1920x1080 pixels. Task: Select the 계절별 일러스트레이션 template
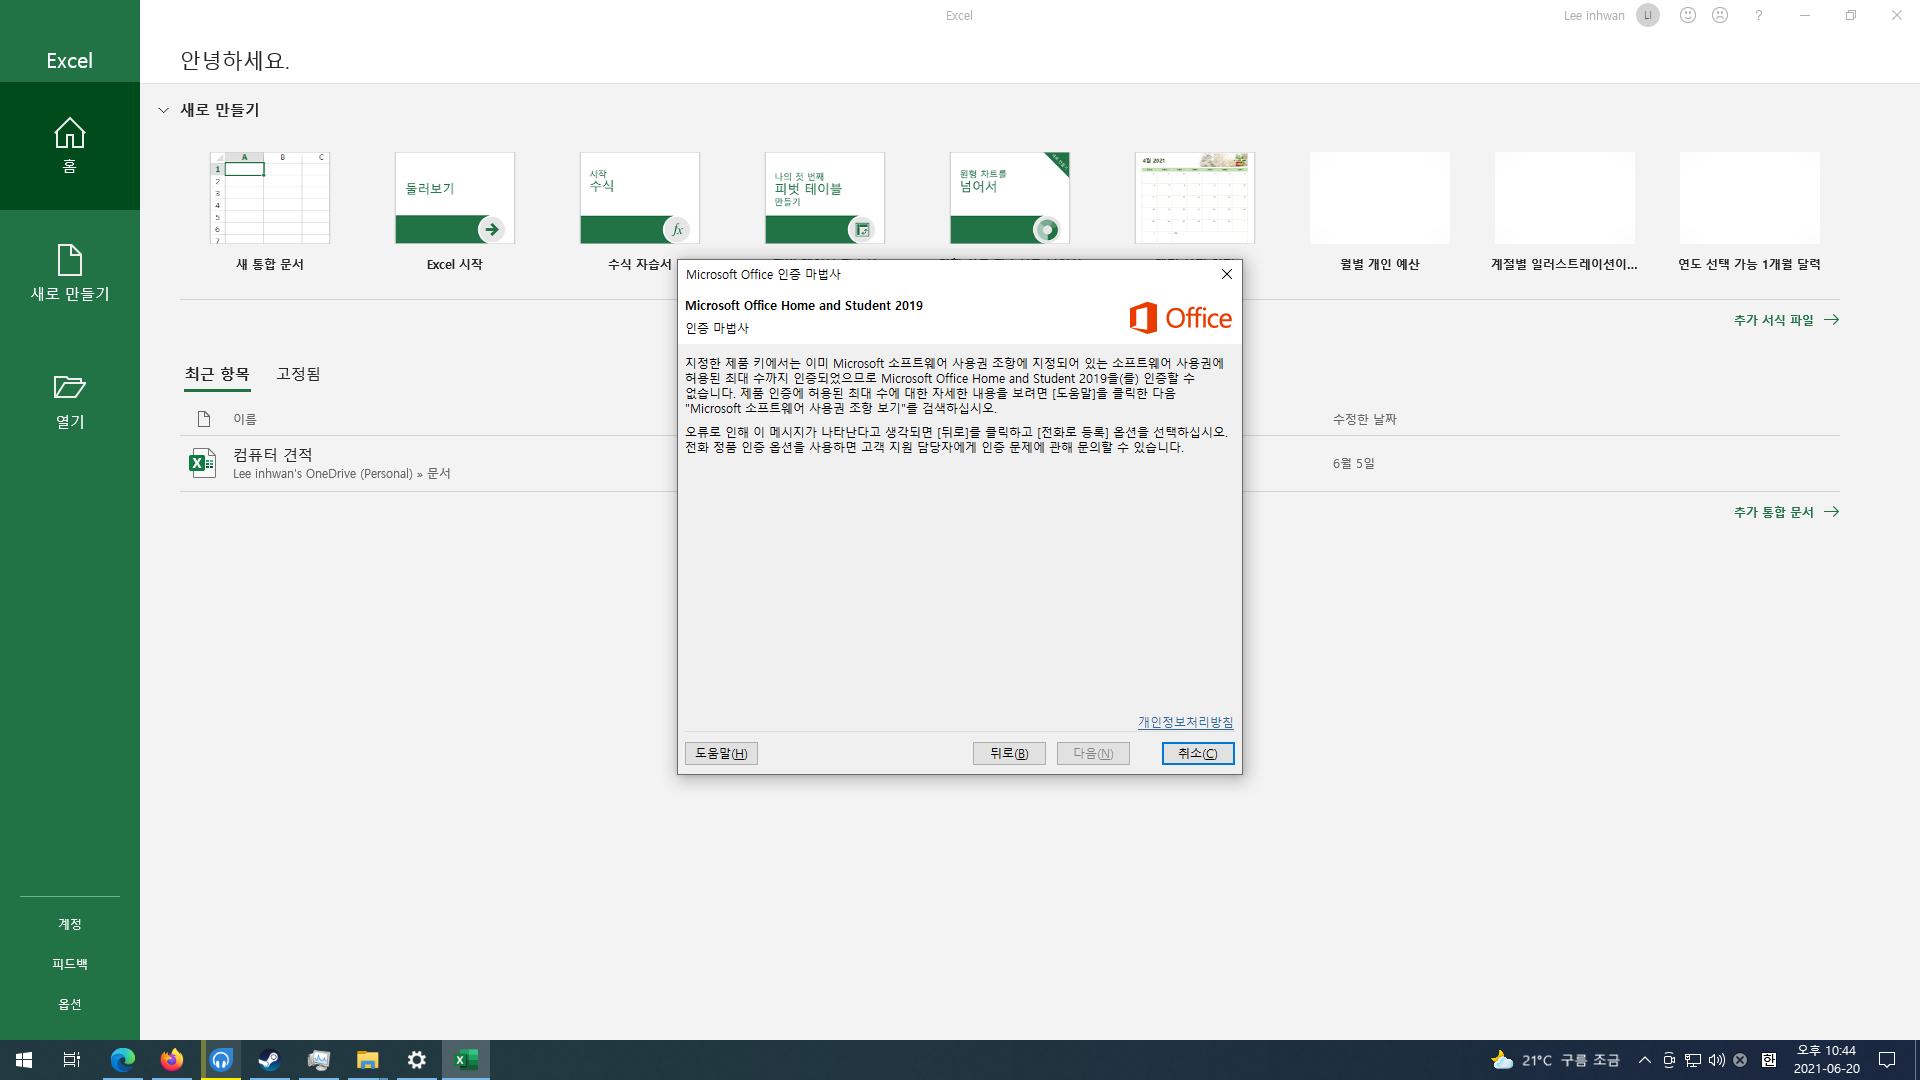point(1565,212)
